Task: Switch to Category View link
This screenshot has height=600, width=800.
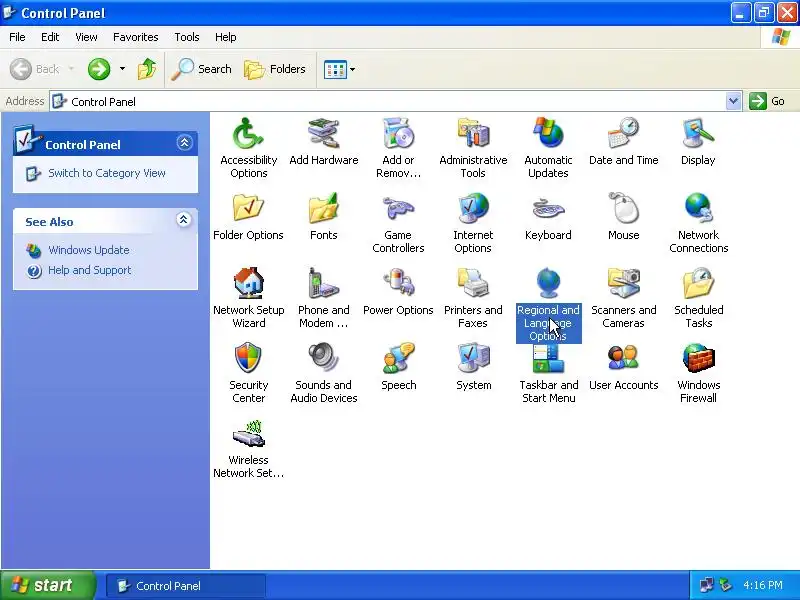Action: (x=107, y=173)
